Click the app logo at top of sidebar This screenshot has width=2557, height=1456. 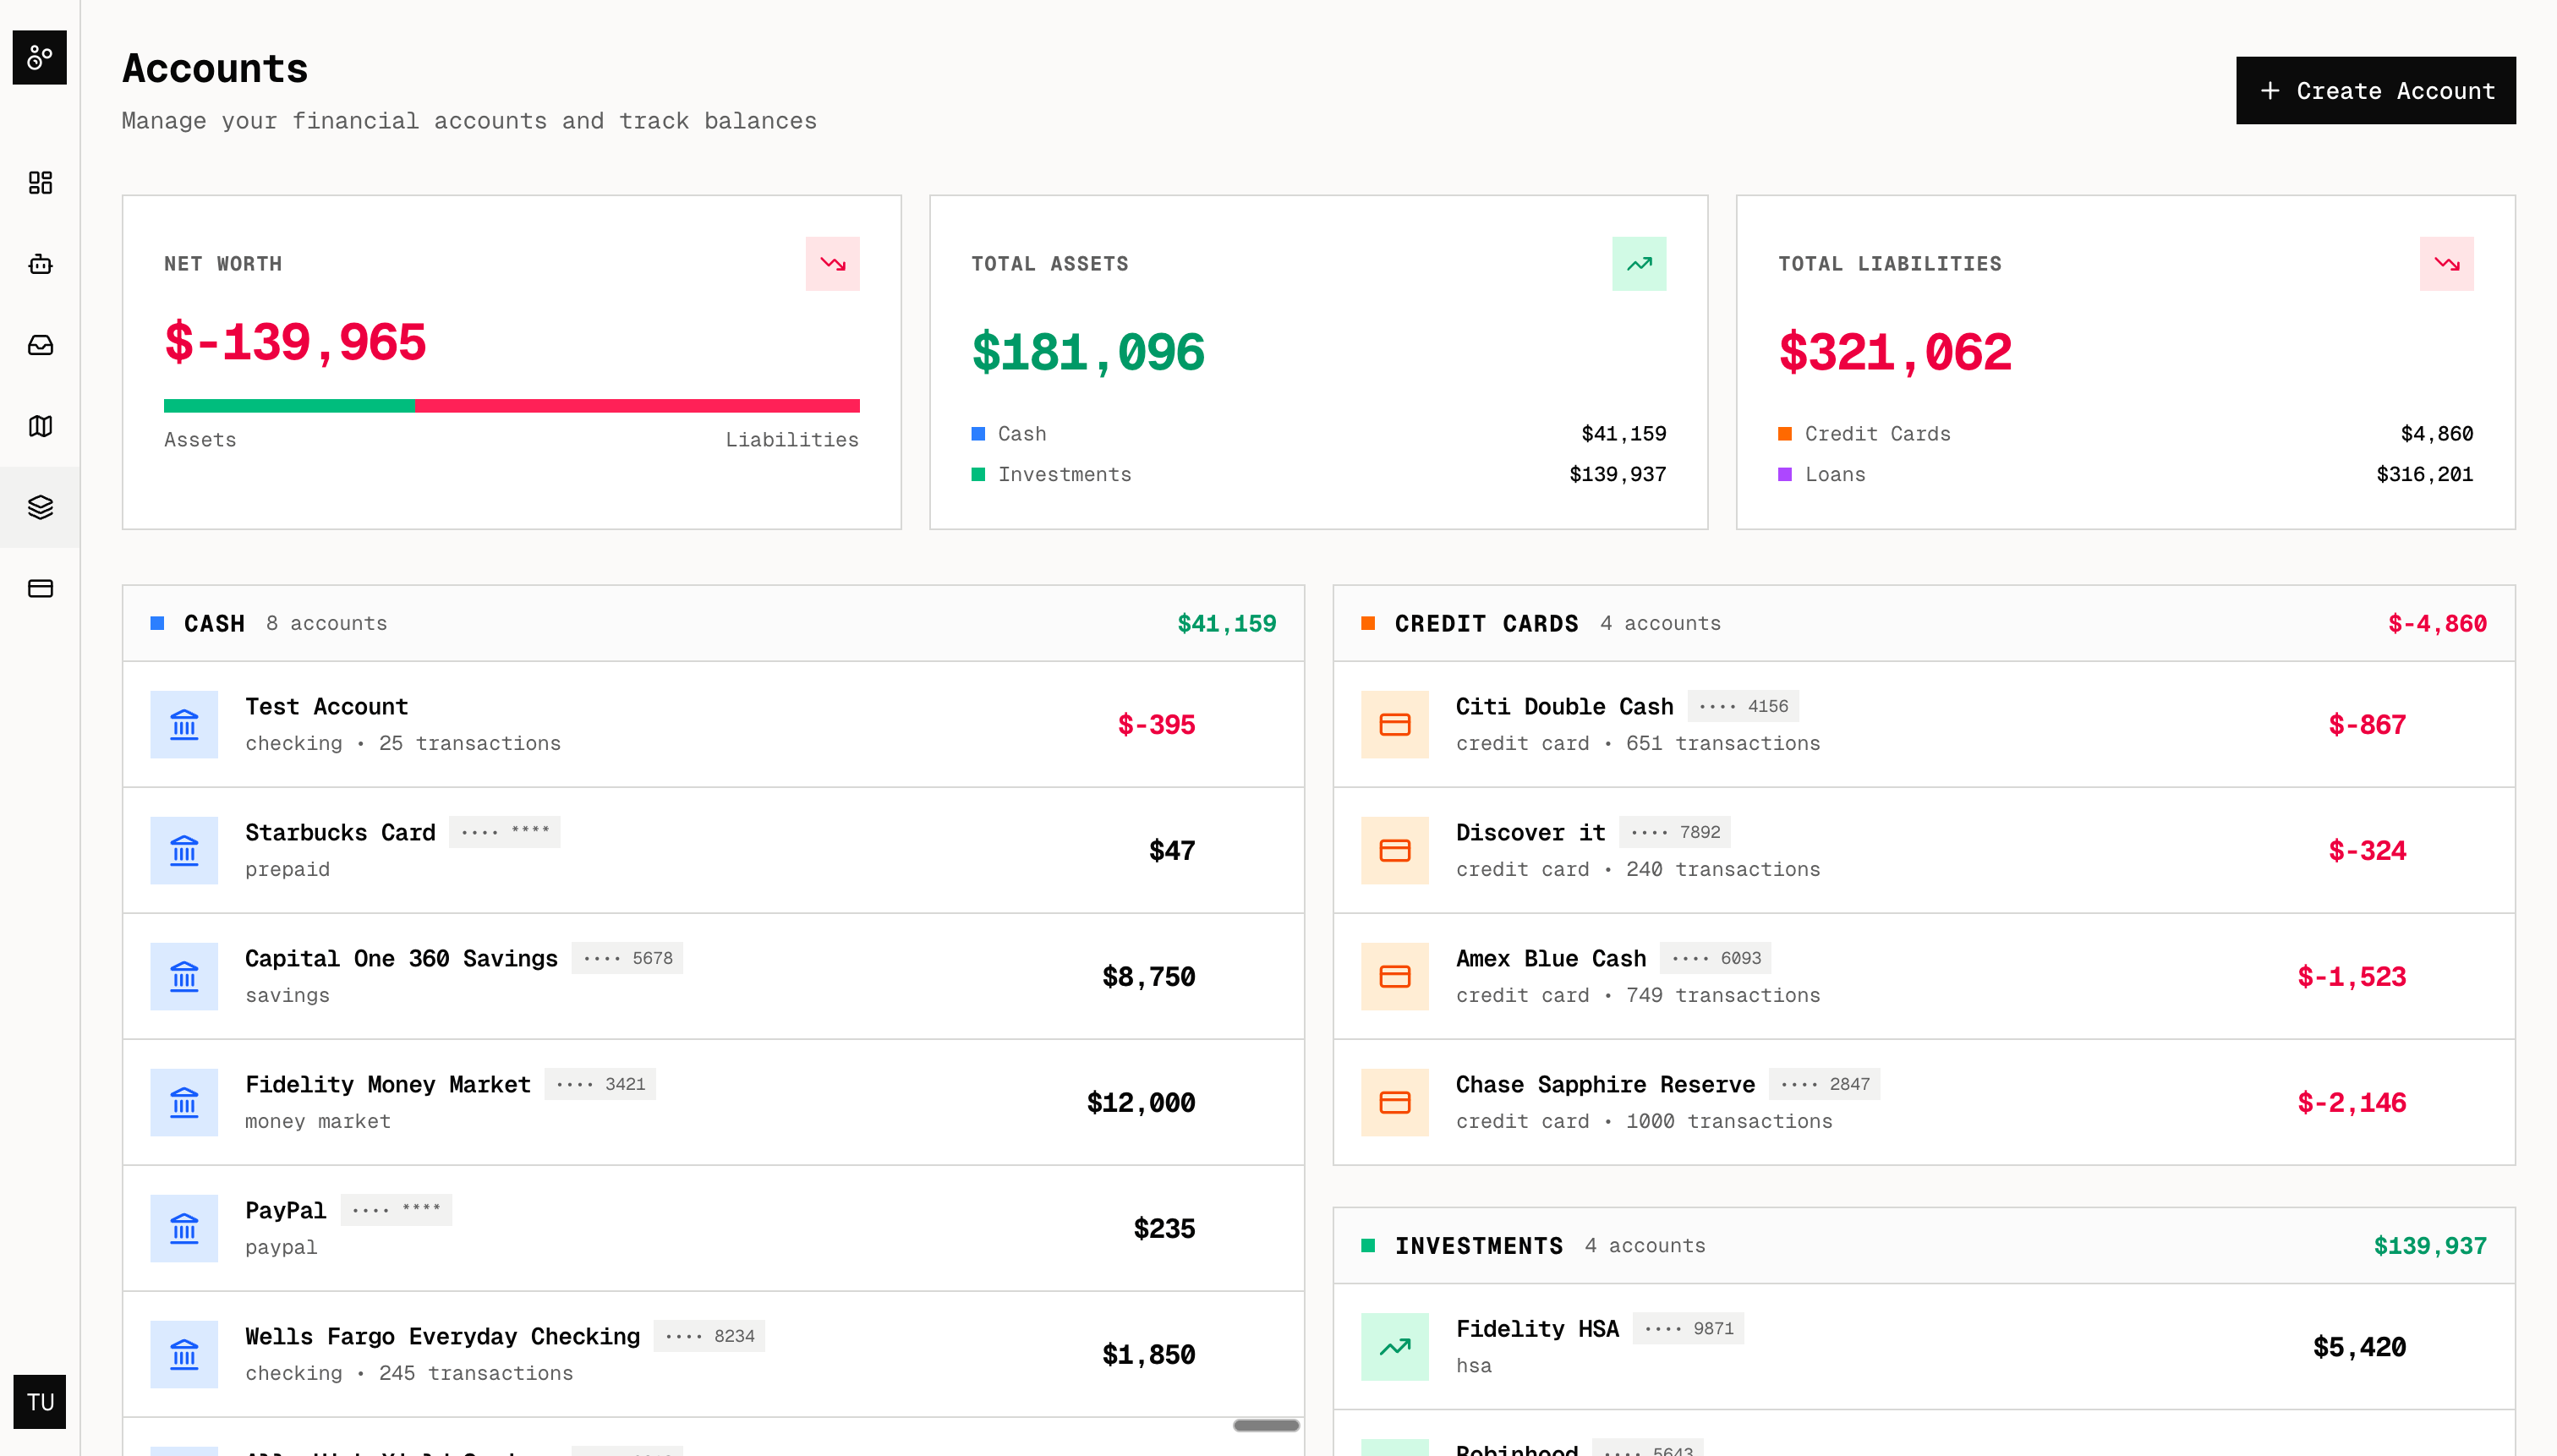coord(39,57)
